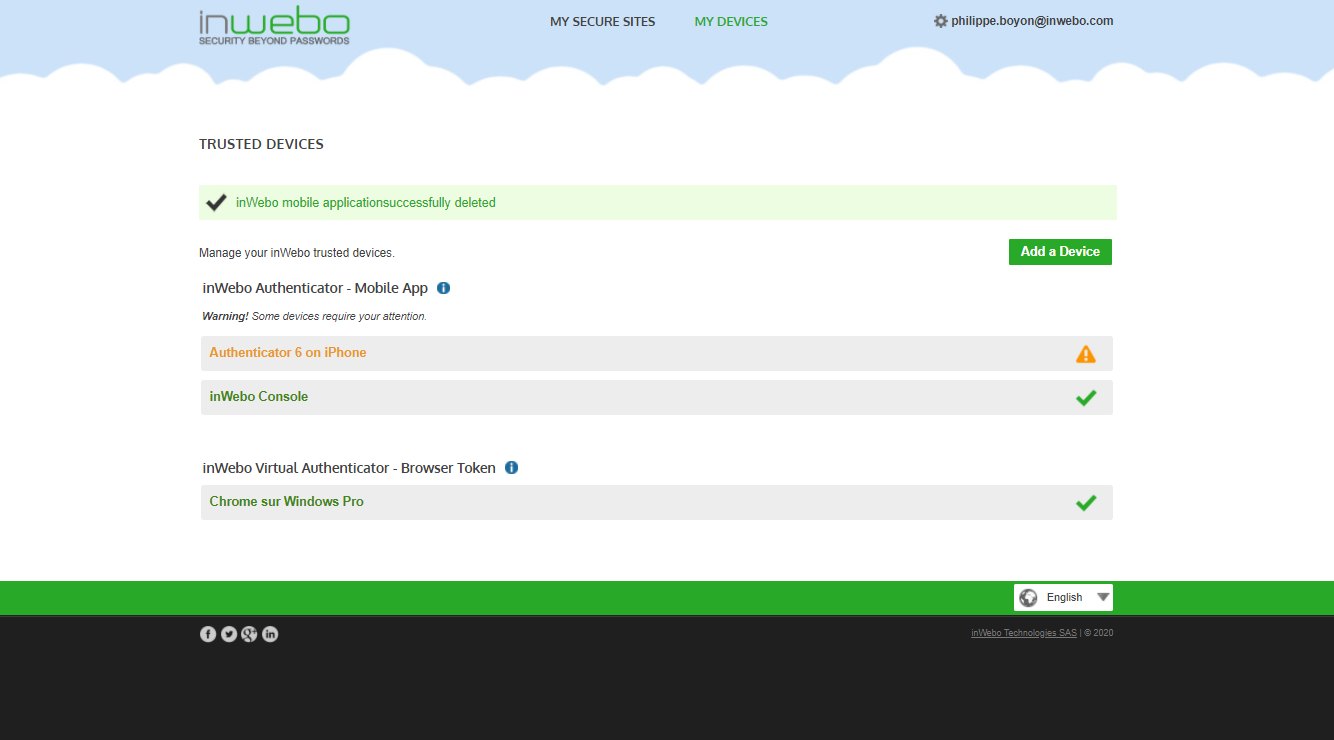The image size is (1334, 740).
Task: Click info icon beside Browser Token heading
Action: [x=512, y=468]
